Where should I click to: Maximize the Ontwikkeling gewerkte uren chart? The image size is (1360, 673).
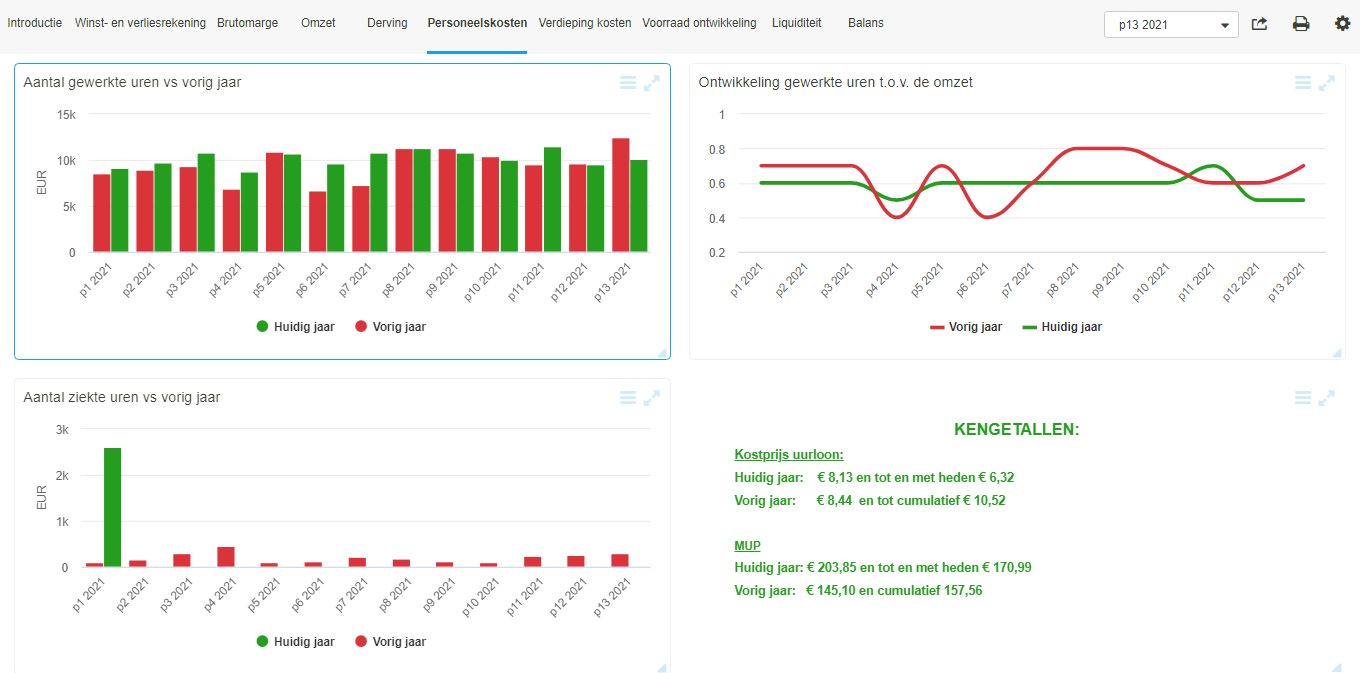point(1327,83)
